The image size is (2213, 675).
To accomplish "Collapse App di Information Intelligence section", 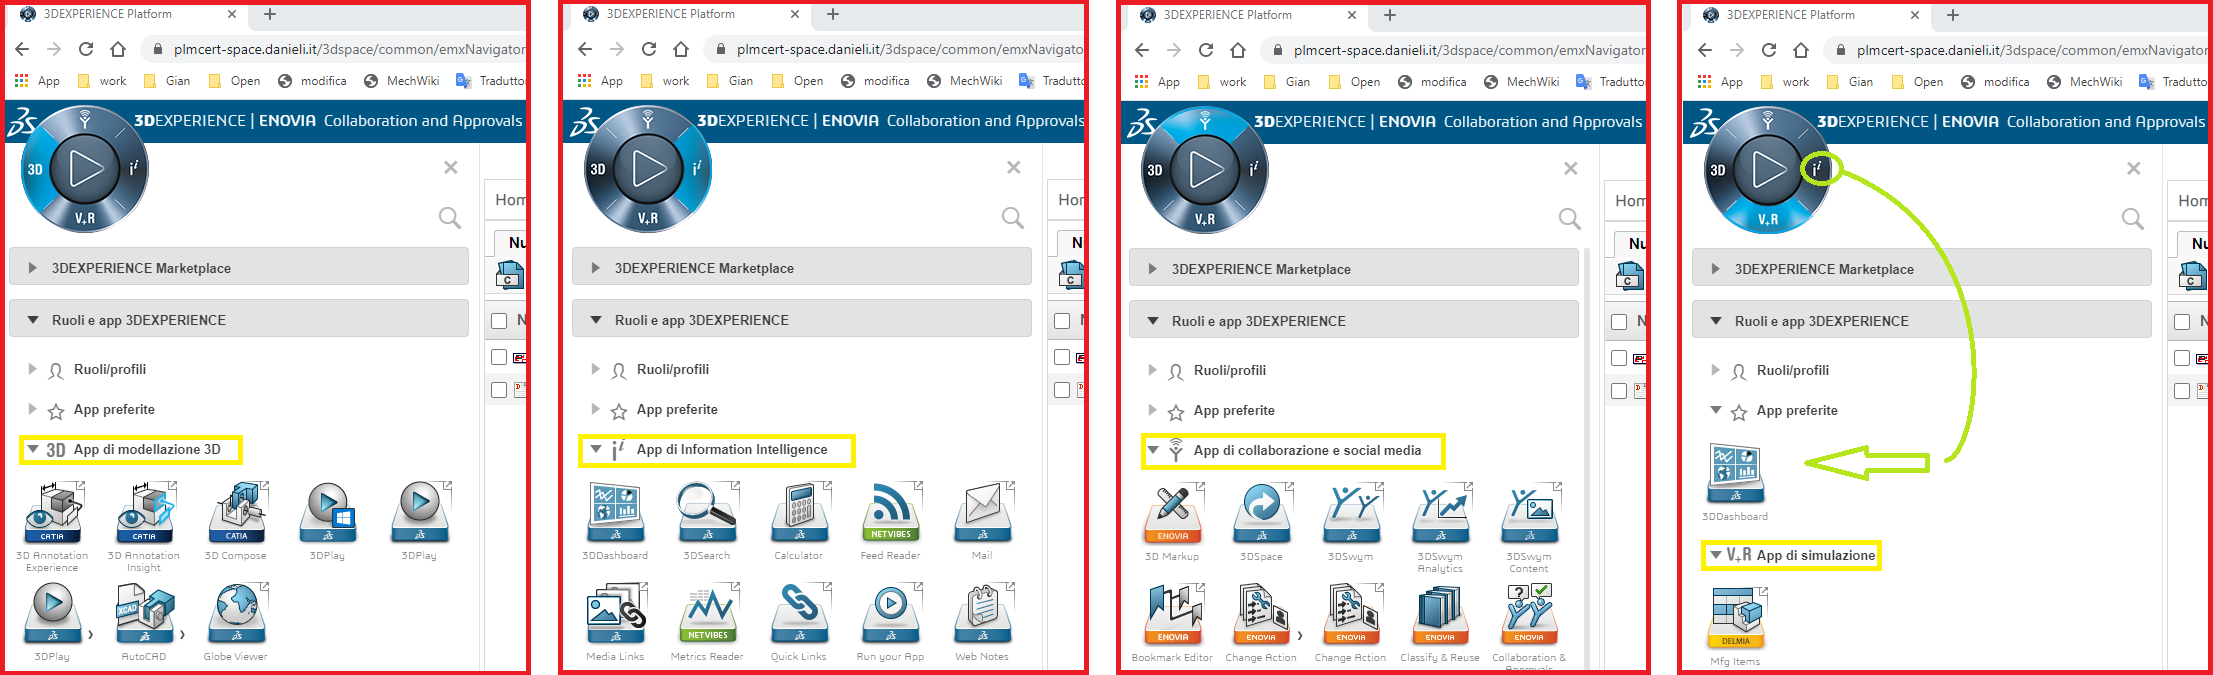I will pos(596,450).
